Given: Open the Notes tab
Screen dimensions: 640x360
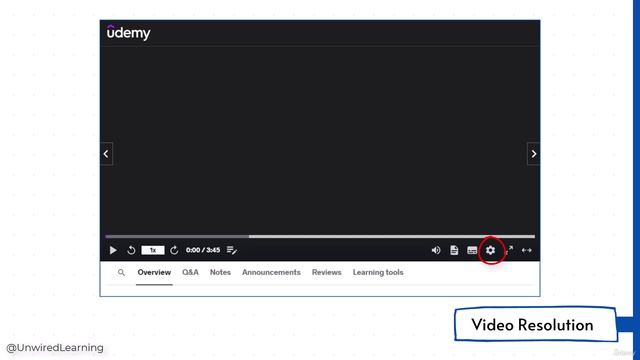Looking at the screenshot, I should (220, 272).
